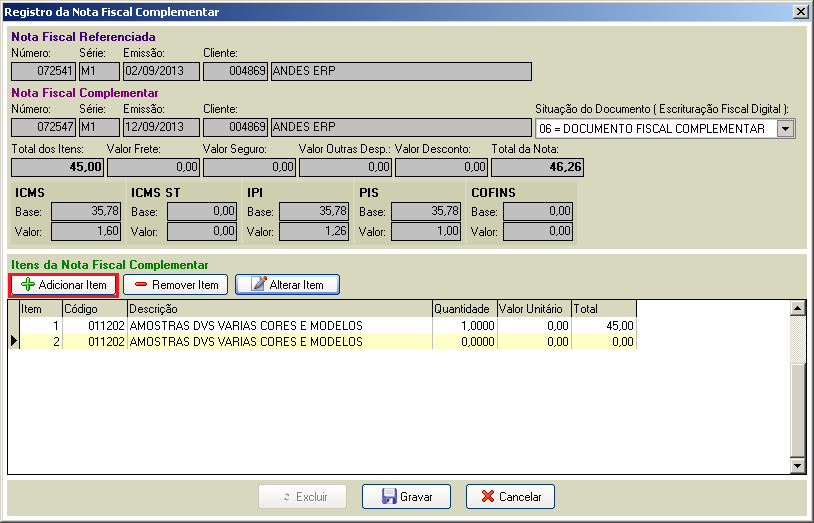Click the pencil icon on Alterar Item
814x523 pixels.
point(259,284)
